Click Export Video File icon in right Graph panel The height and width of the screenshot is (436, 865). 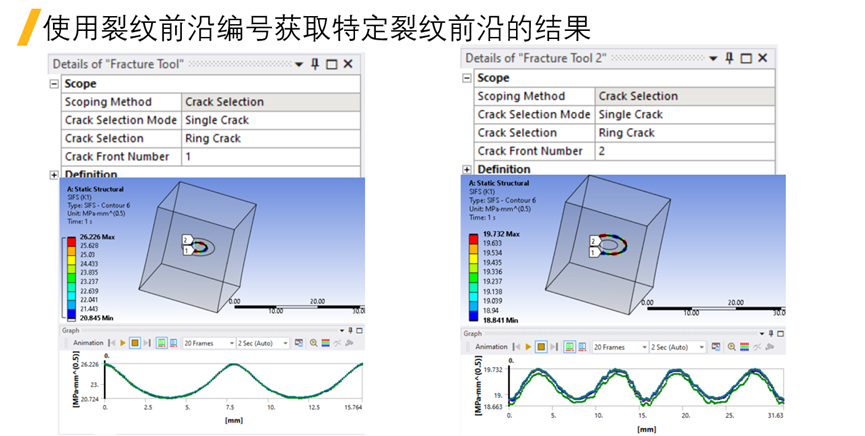(x=716, y=347)
